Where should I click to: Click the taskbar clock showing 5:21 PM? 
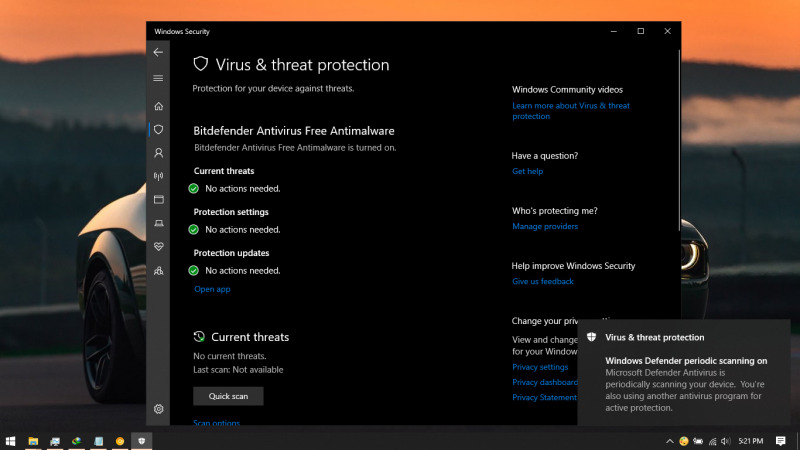click(x=751, y=441)
